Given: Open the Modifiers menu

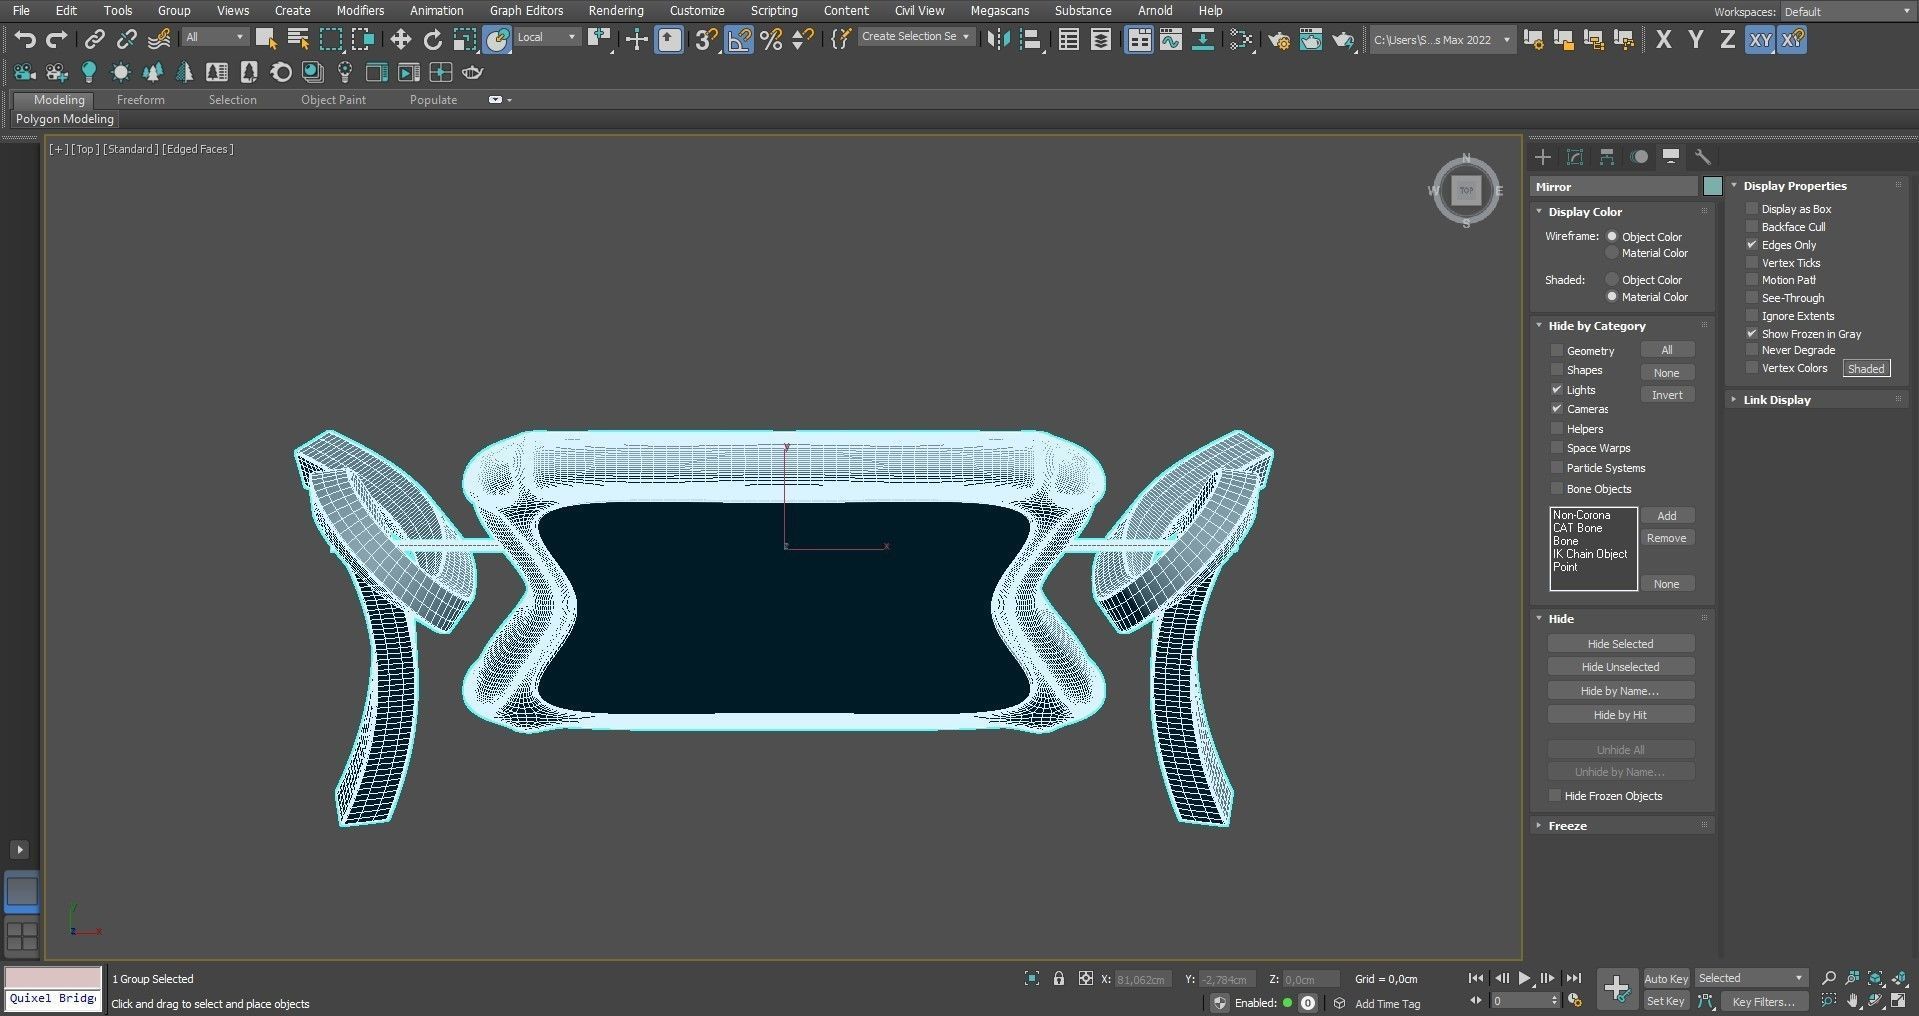Looking at the screenshot, I should tap(359, 11).
